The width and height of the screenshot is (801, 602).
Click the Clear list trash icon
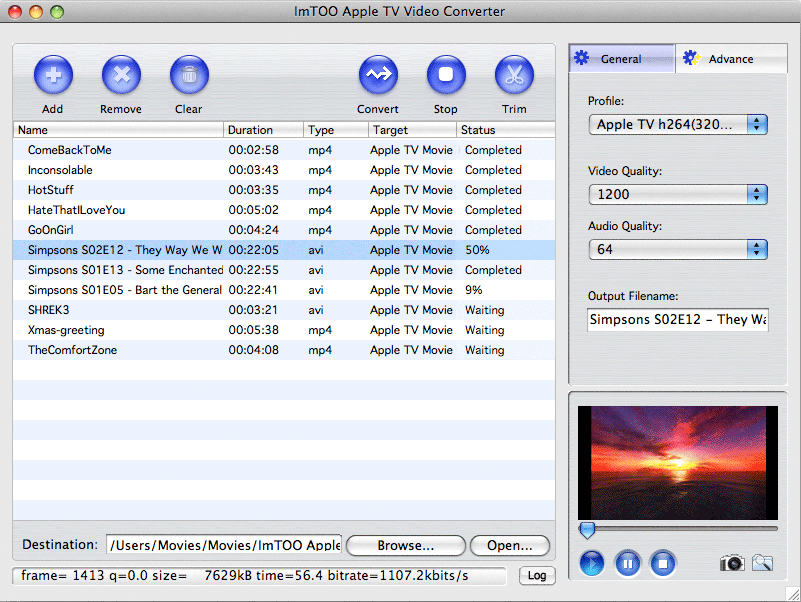click(189, 75)
